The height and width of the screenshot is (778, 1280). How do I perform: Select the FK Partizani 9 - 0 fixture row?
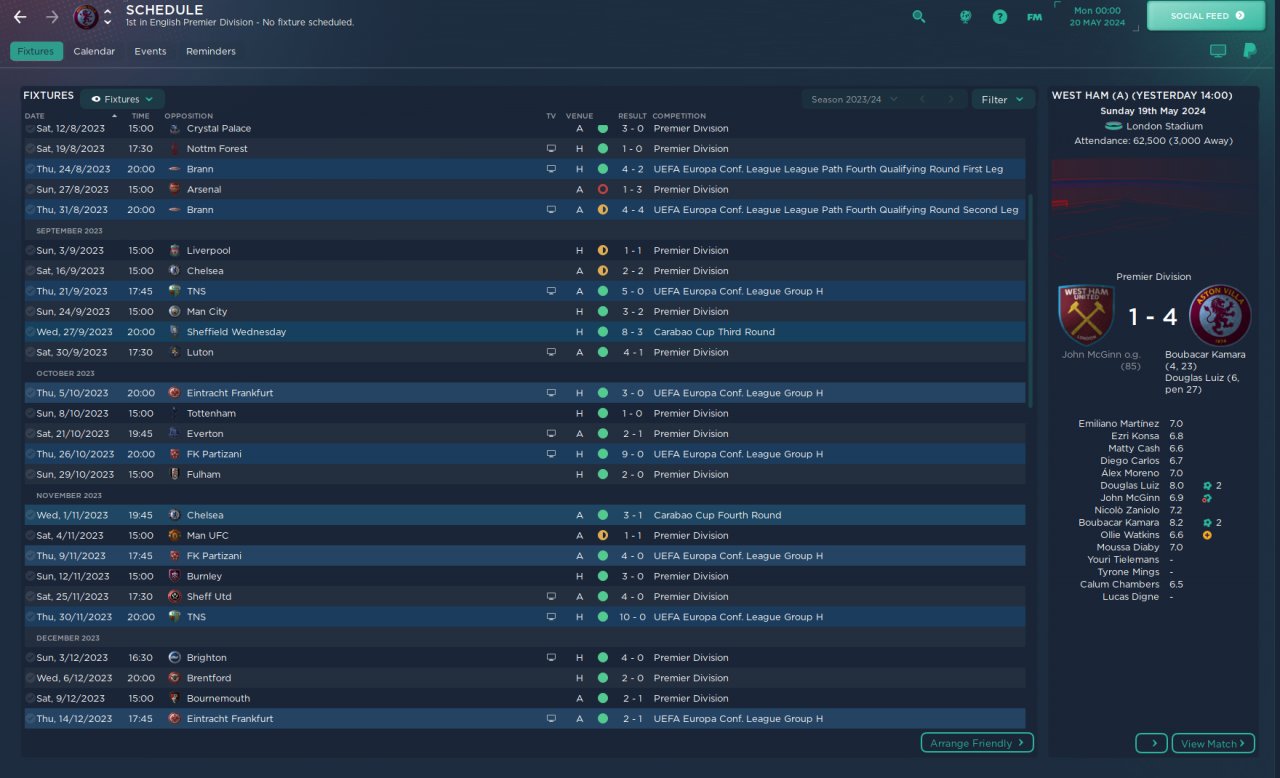point(525,454)
